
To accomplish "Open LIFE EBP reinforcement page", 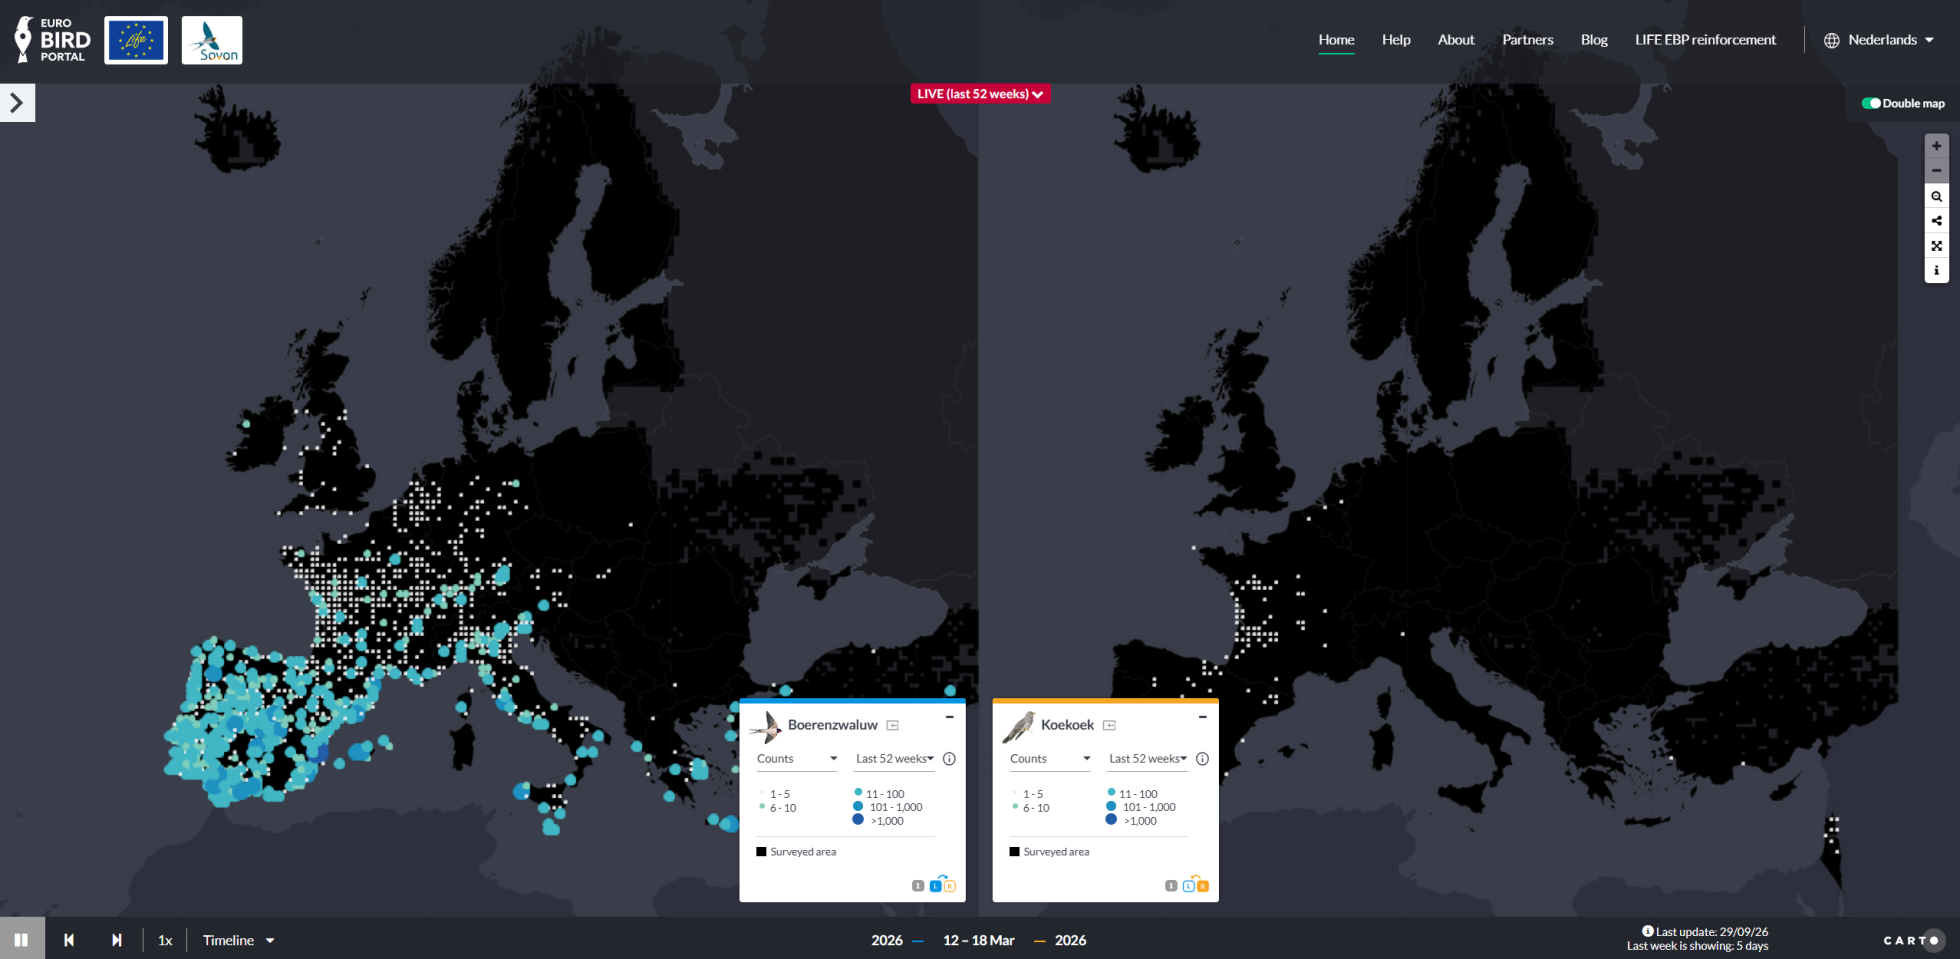I will click(1706, 40).
